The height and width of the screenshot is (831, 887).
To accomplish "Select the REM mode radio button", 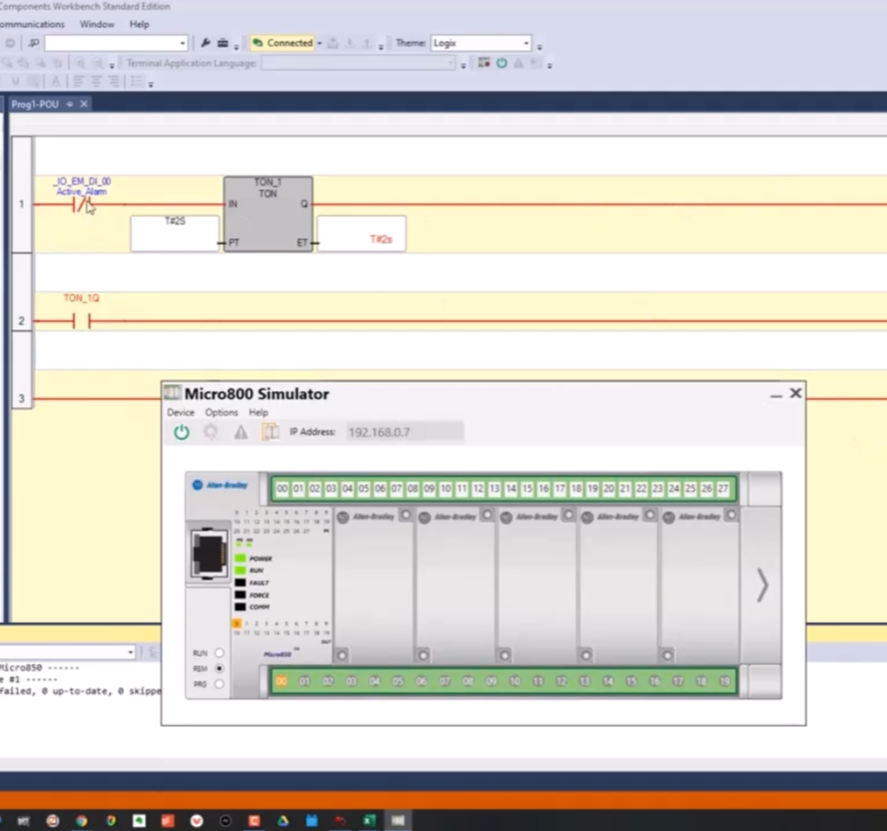I will [x=219, y=668].
